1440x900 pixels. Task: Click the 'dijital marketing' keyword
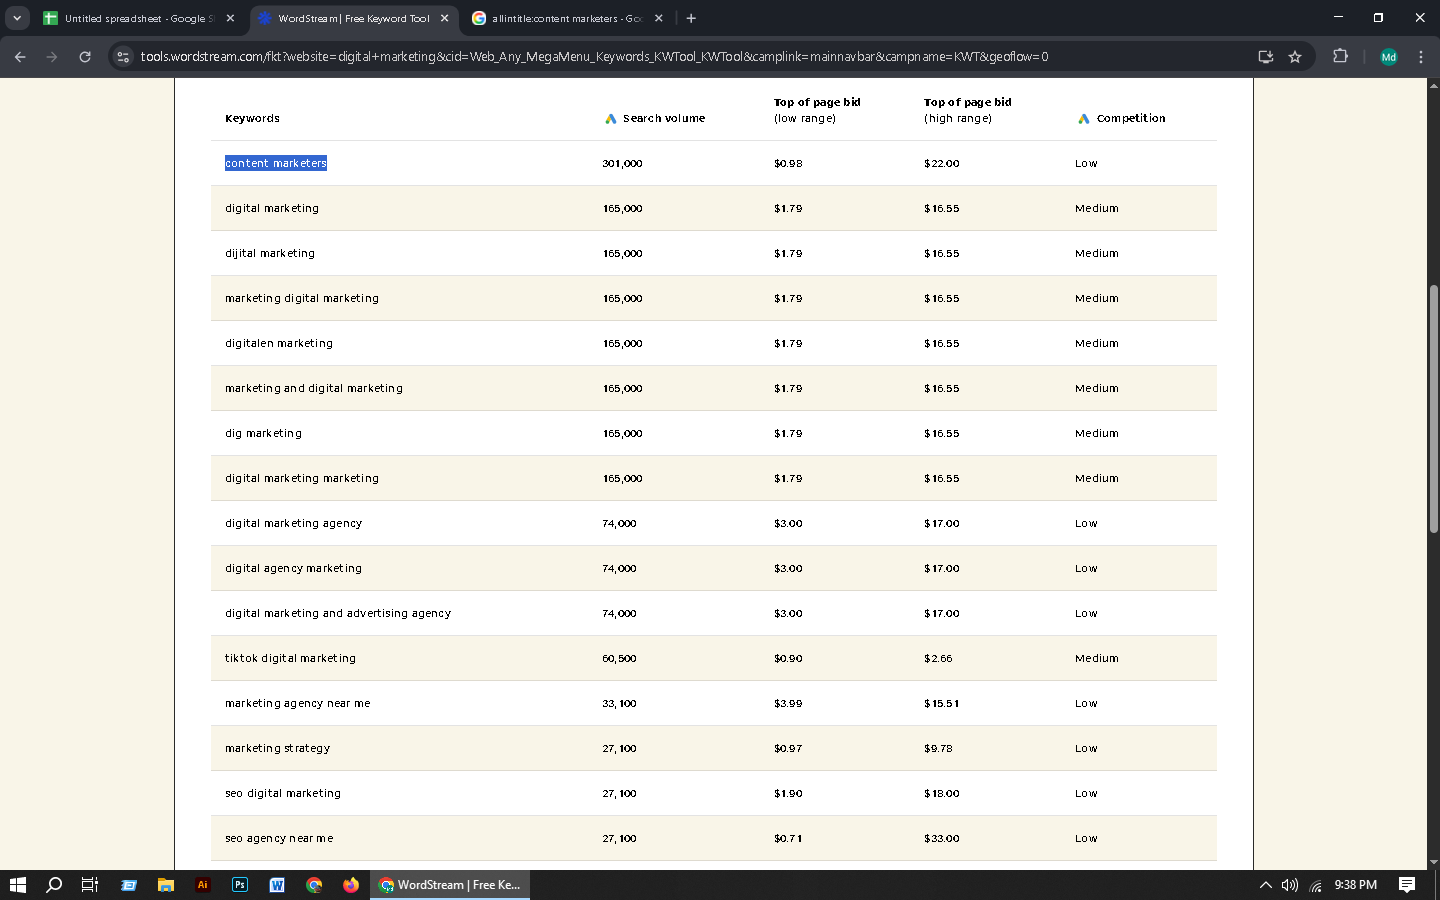tap(270, 253)
